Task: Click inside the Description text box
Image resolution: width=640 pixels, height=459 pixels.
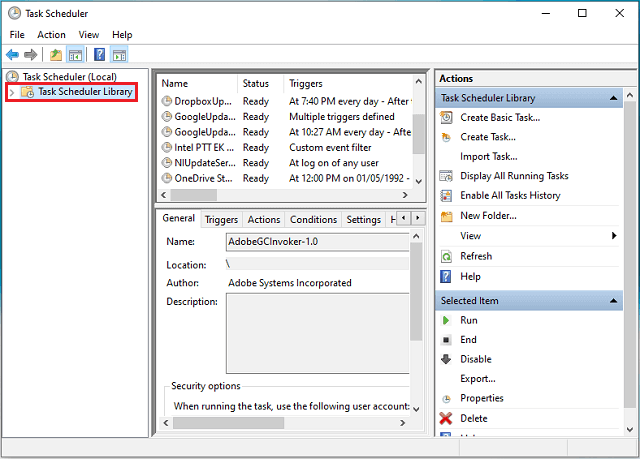Action: click(x=317, y=333)
